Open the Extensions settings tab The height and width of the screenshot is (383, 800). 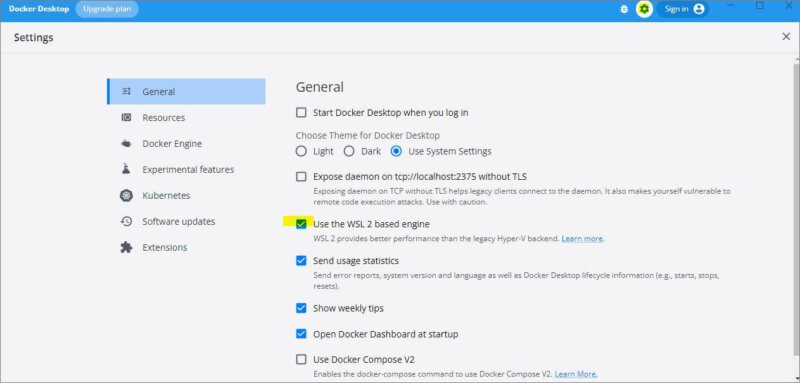pyautogui.click(x=186, y=247)
